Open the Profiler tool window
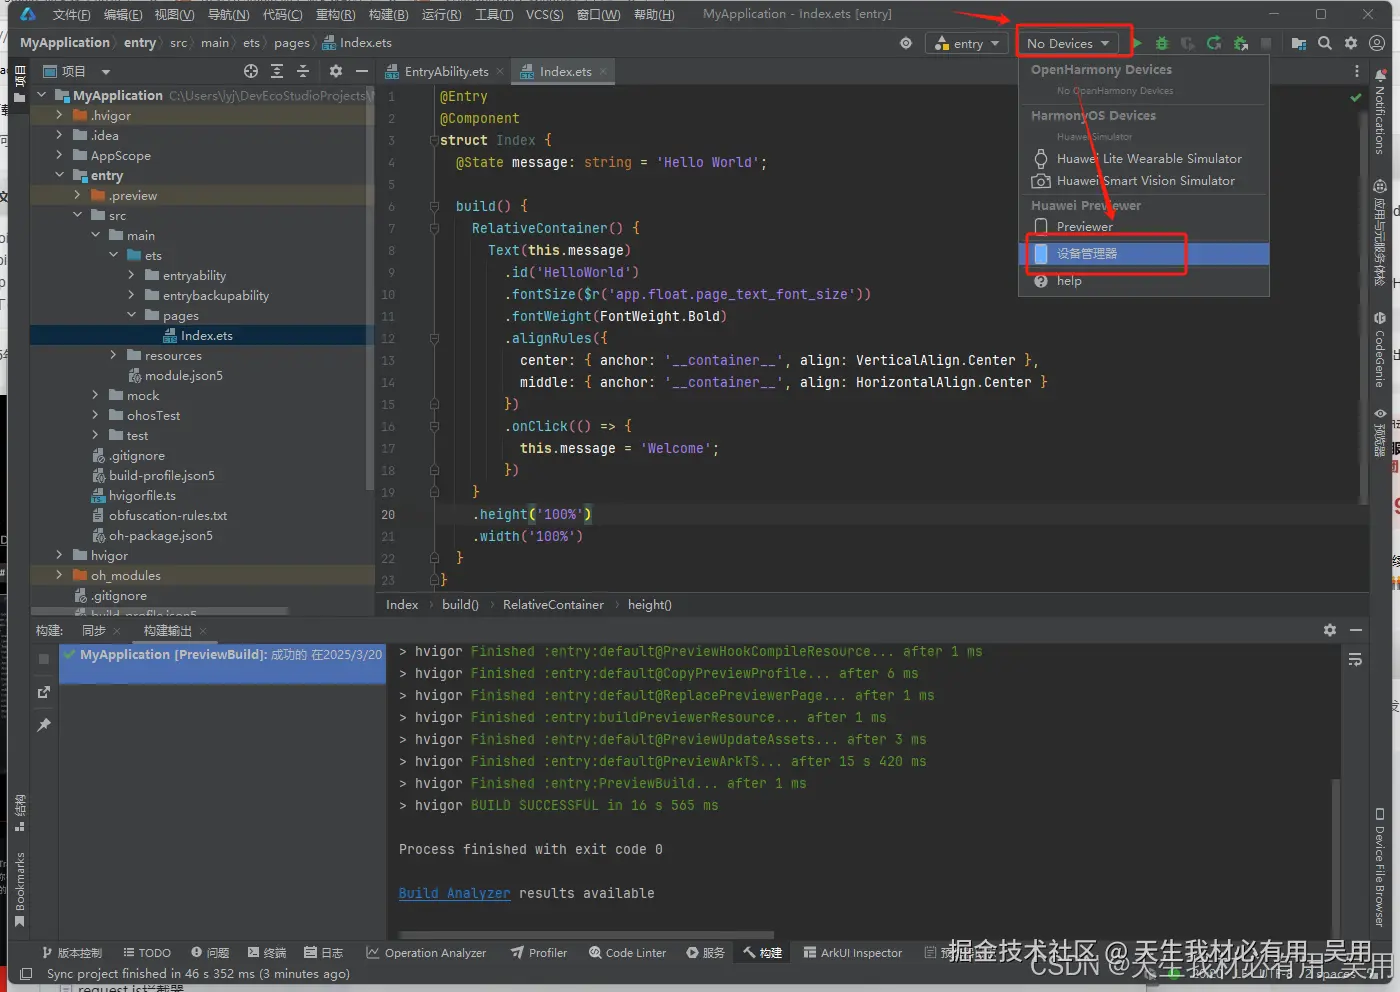Viewport: 1400px width, 992px height. (538, 953)
